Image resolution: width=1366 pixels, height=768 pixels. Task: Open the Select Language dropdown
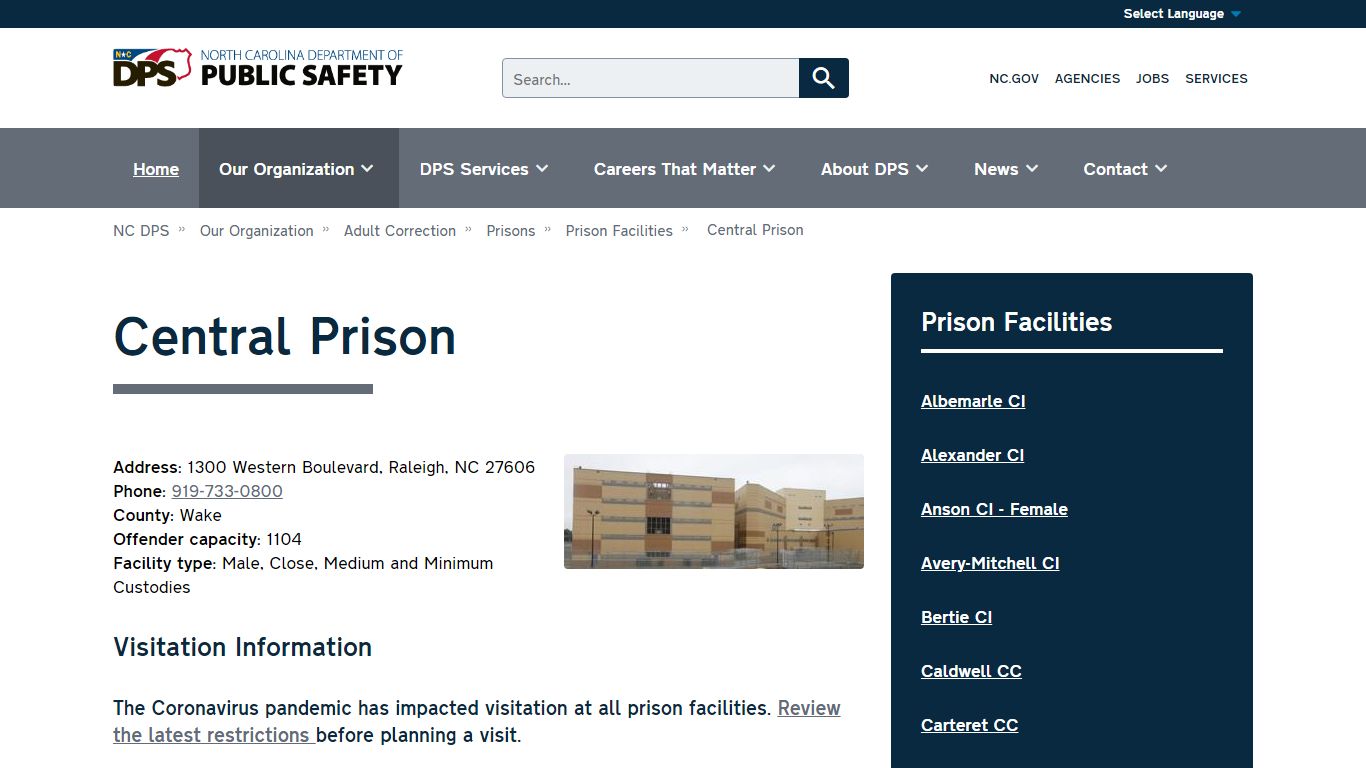click(1181, 14)
